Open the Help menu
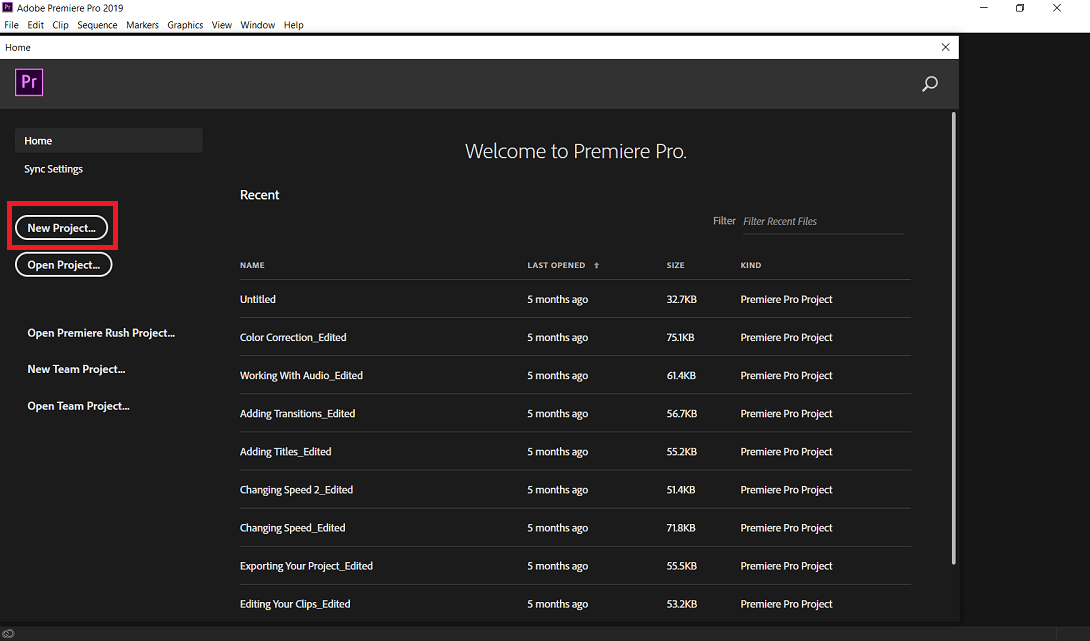 tap(293, 25)
